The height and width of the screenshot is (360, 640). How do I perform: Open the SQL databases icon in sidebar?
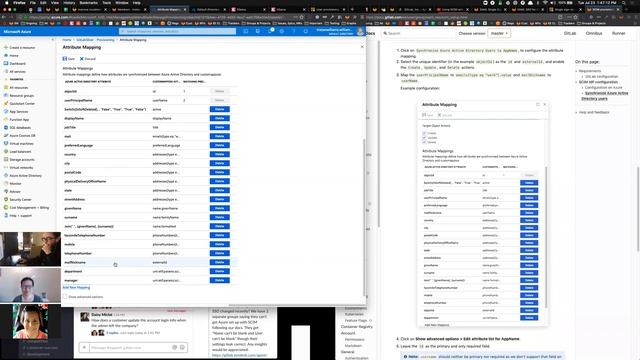pyautogui.click(x=6, y=127)
